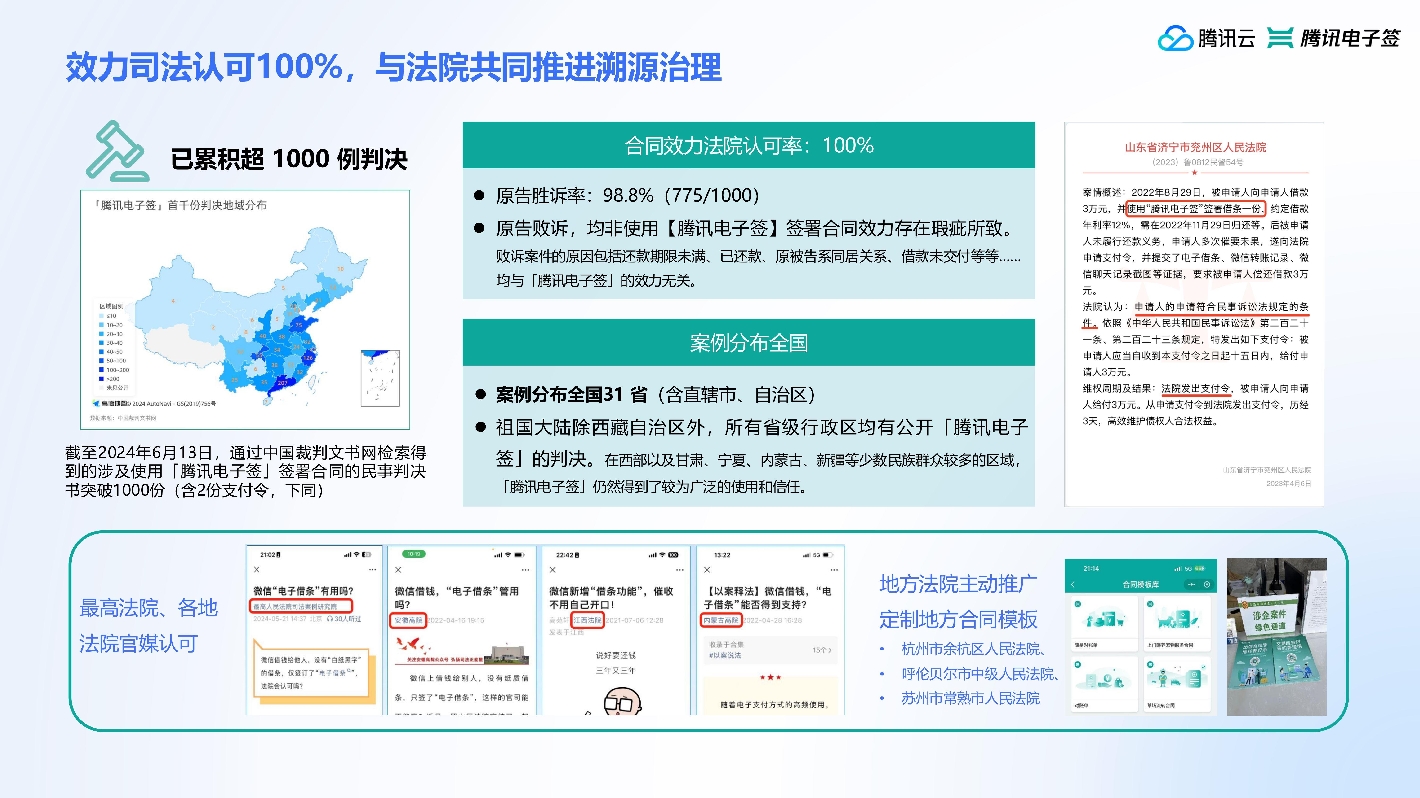Screen dimensions: 1420x798
Task: Tap the 合同模板库 title in the phone screenshot
Action: pyautogui.click(x=1141, y=584)
